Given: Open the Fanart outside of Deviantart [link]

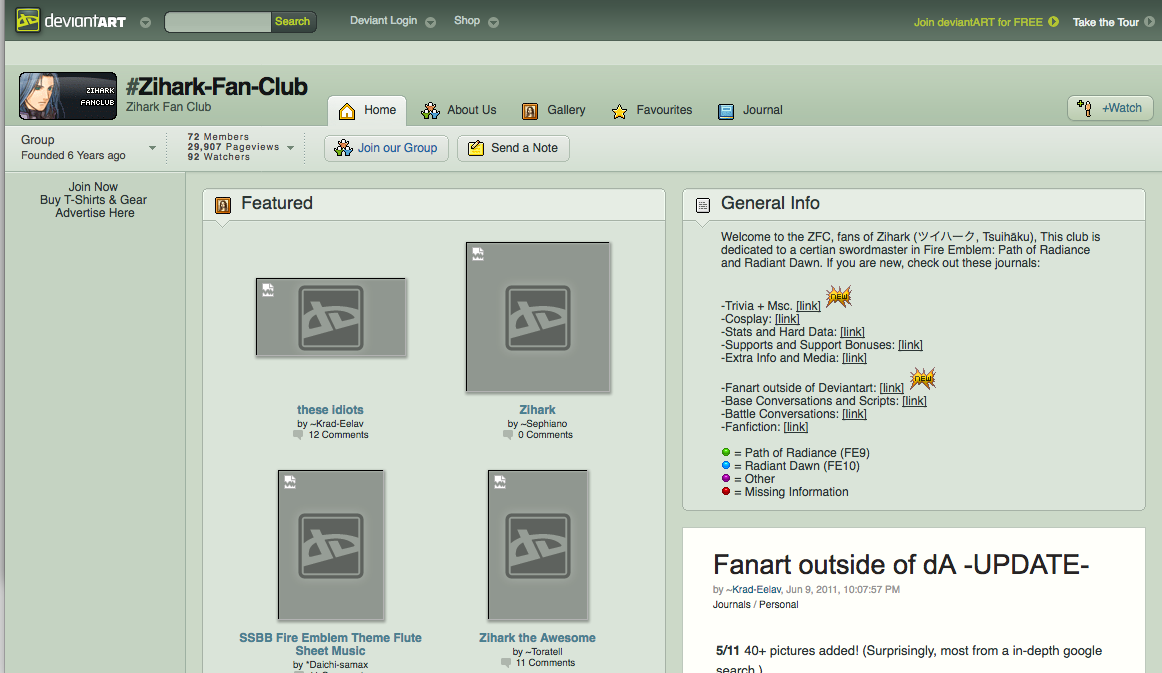Looking at the screenshot, I should (892, 388).
